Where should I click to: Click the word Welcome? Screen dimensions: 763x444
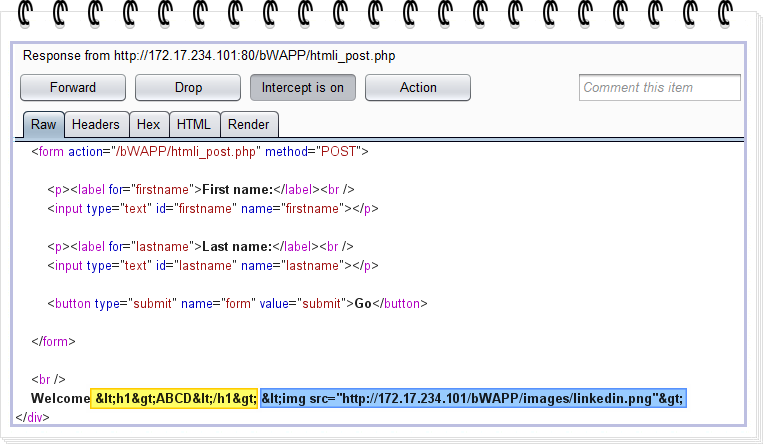[x=60, y=399]
